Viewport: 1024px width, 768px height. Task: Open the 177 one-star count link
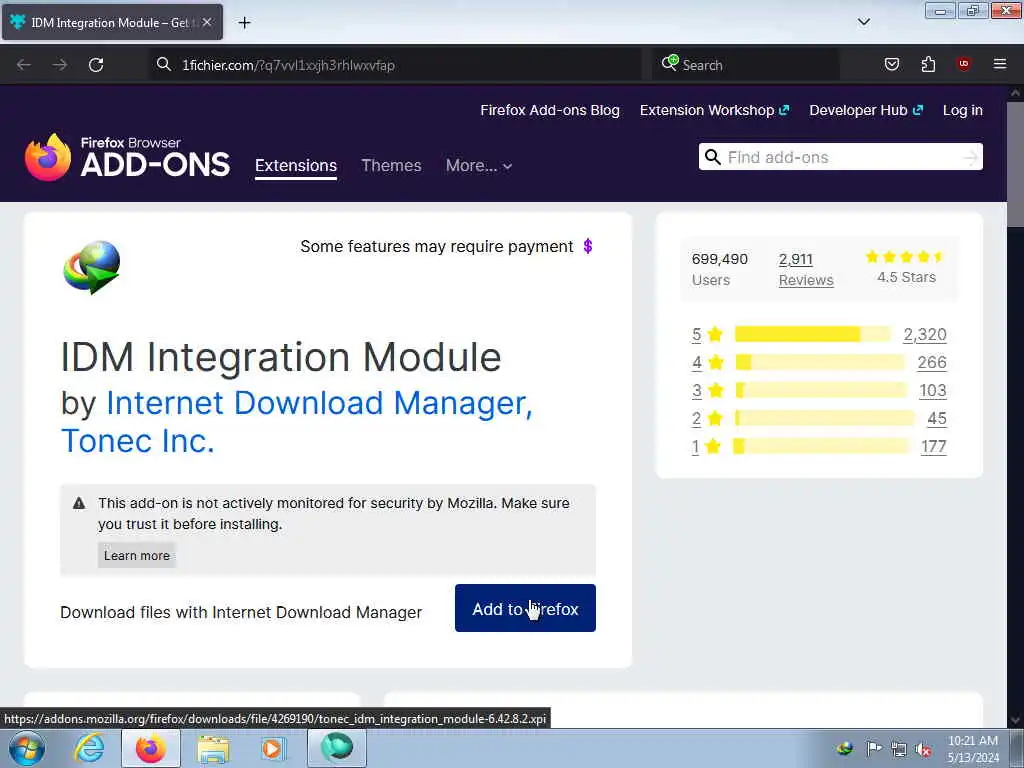933,447
